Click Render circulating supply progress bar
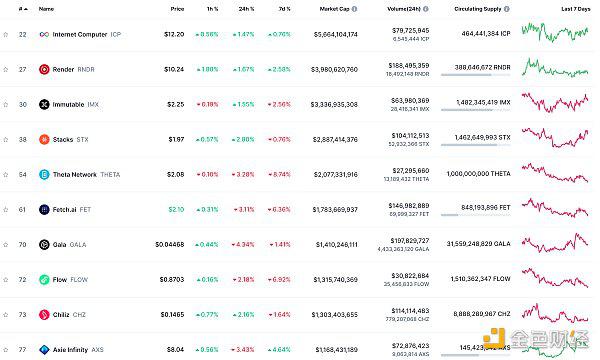The width and height of the screenshot is (600, 360). [x=475, y=75]
